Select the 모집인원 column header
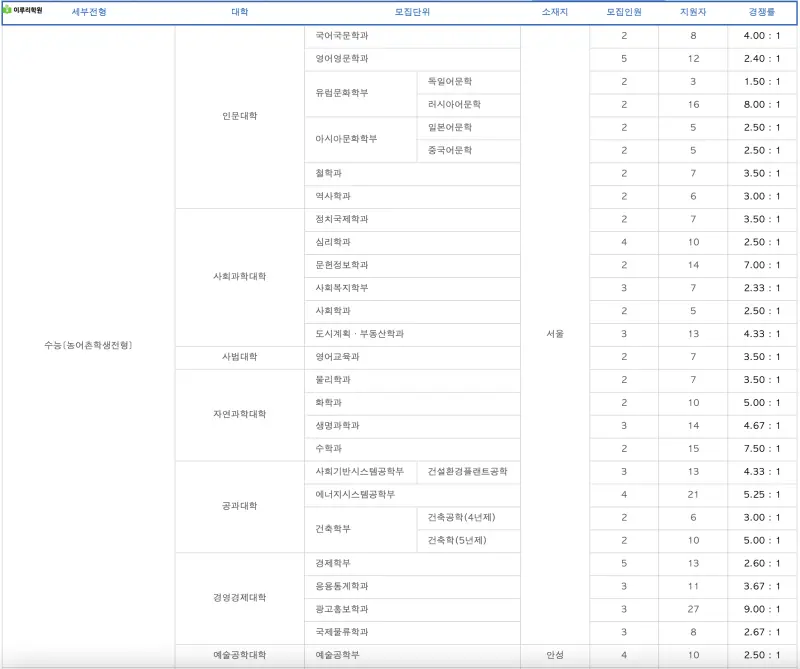 (623, 12)
